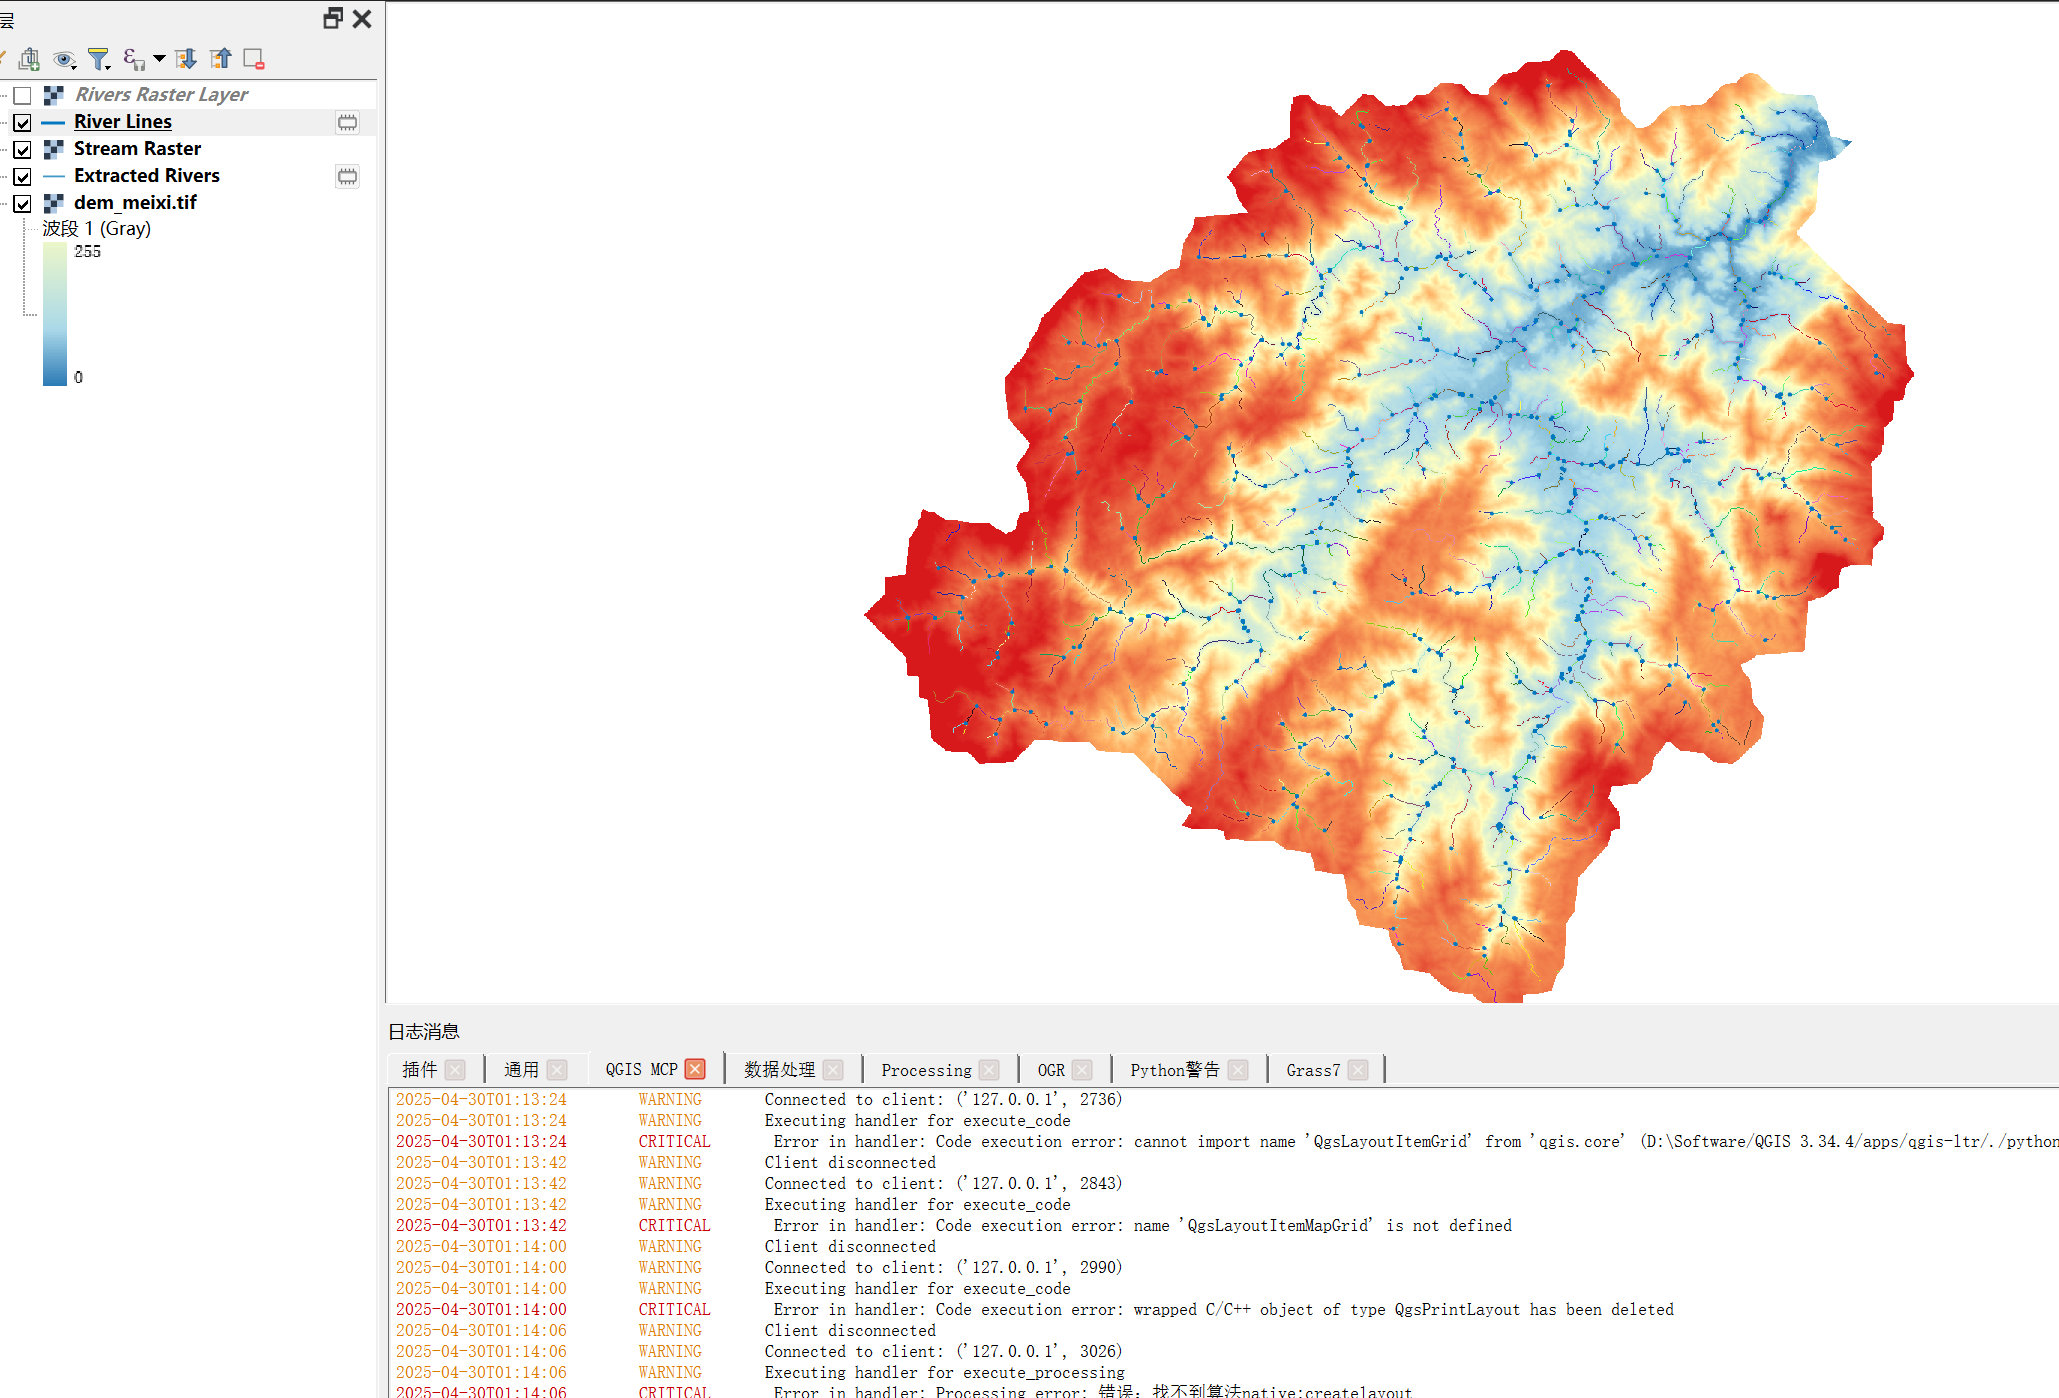The image size is (2059, 1398).
Task: Click the CRITICAL label at 13:24
Action: click(x=674, y=1142)
